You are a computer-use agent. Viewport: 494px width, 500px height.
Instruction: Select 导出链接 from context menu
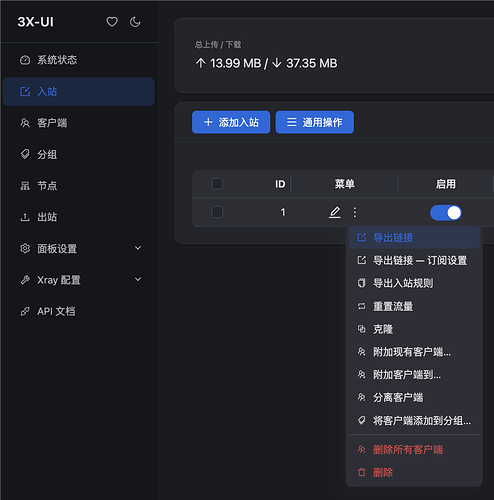[414, 238]
